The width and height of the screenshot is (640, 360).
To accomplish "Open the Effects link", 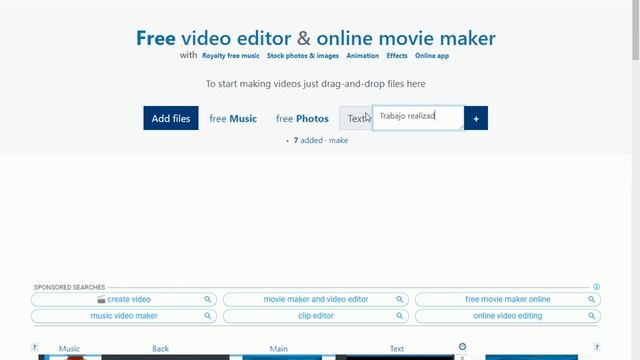I will pos(397,56).
